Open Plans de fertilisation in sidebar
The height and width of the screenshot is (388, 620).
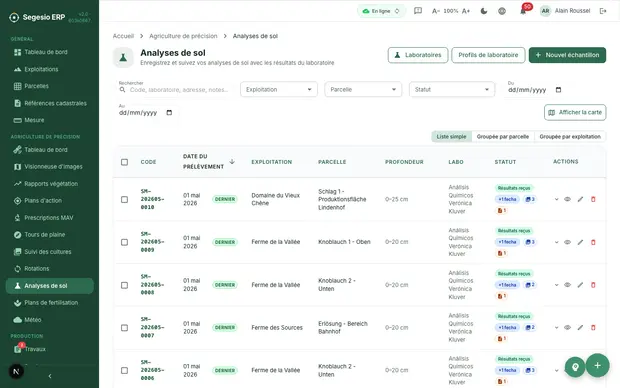pyautogui.click(x=50, y=303)
